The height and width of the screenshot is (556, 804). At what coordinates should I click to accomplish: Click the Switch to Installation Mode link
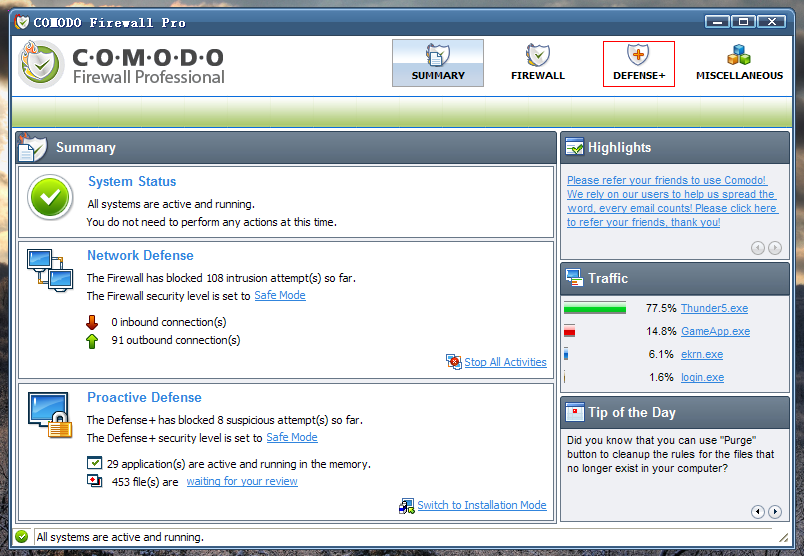[482, 505]
